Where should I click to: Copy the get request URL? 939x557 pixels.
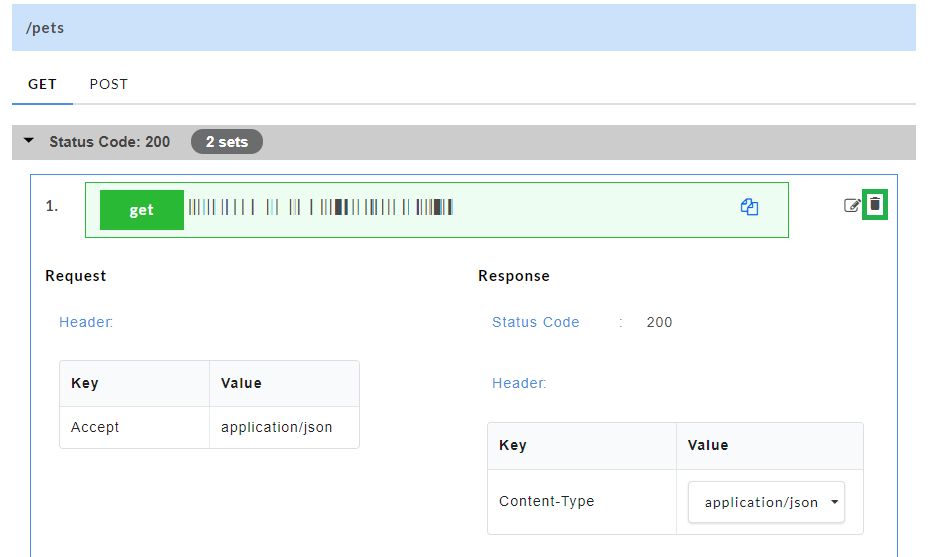pos(749,208)
